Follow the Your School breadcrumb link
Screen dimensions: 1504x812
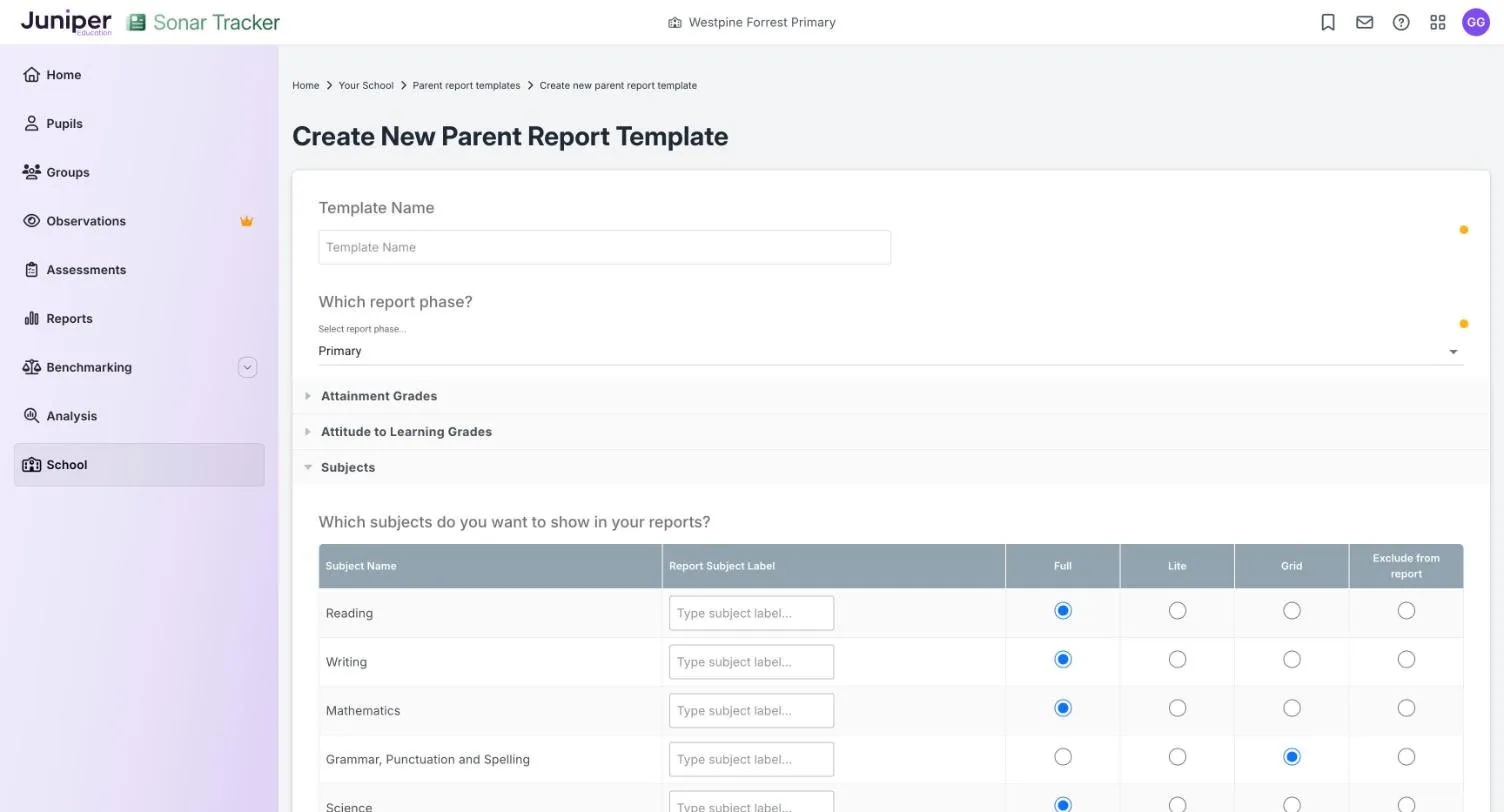click(366, 86)
